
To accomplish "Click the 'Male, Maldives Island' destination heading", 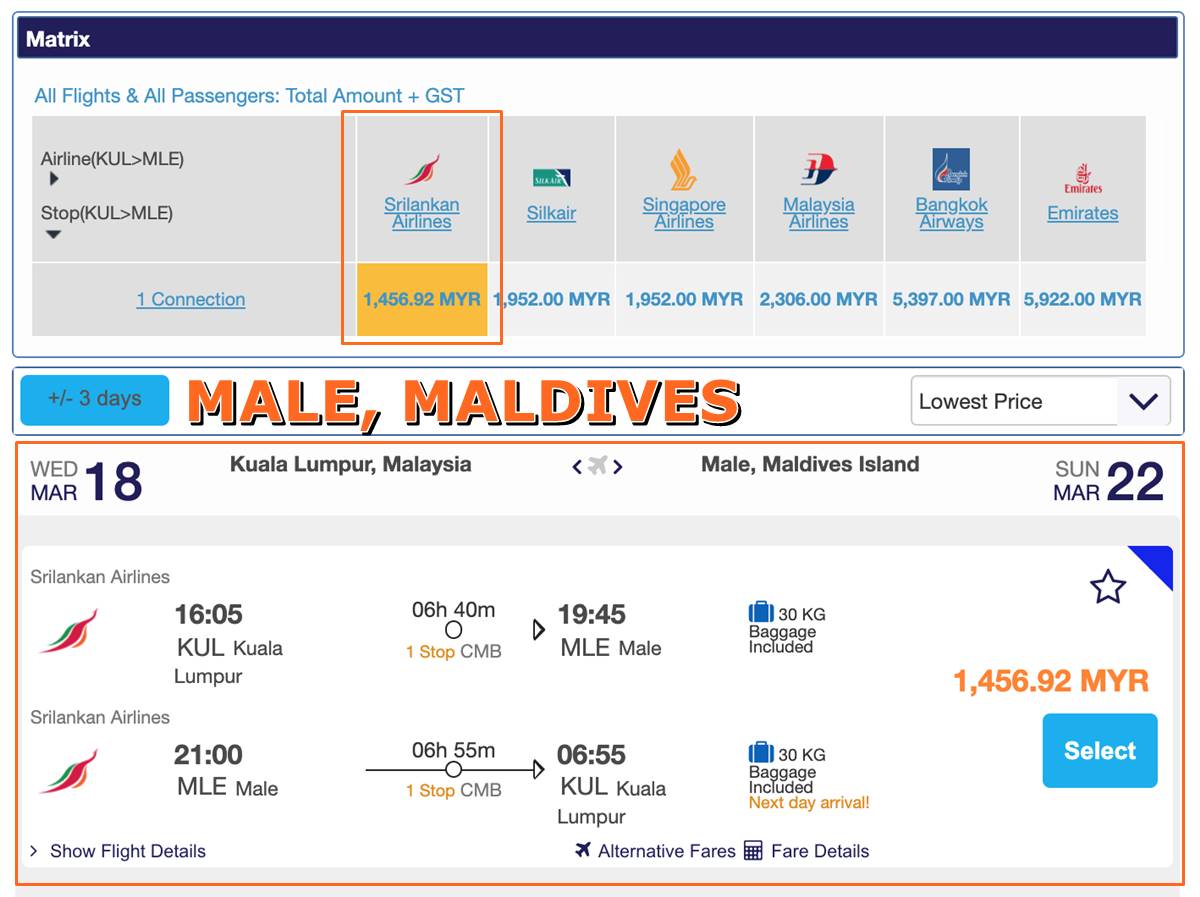I will click(x=810, y=464).
